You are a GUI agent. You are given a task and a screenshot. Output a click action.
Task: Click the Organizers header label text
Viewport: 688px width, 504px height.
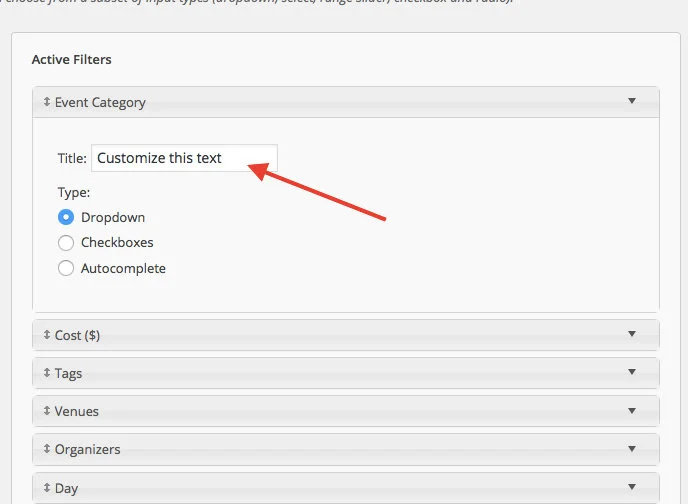[87, 450]
